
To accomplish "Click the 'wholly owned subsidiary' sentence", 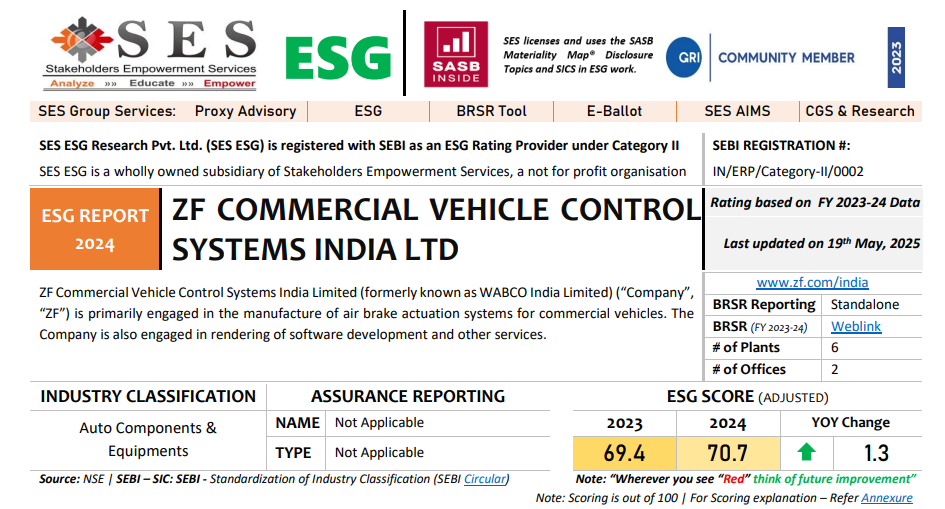I will click(x=363, y=172).
